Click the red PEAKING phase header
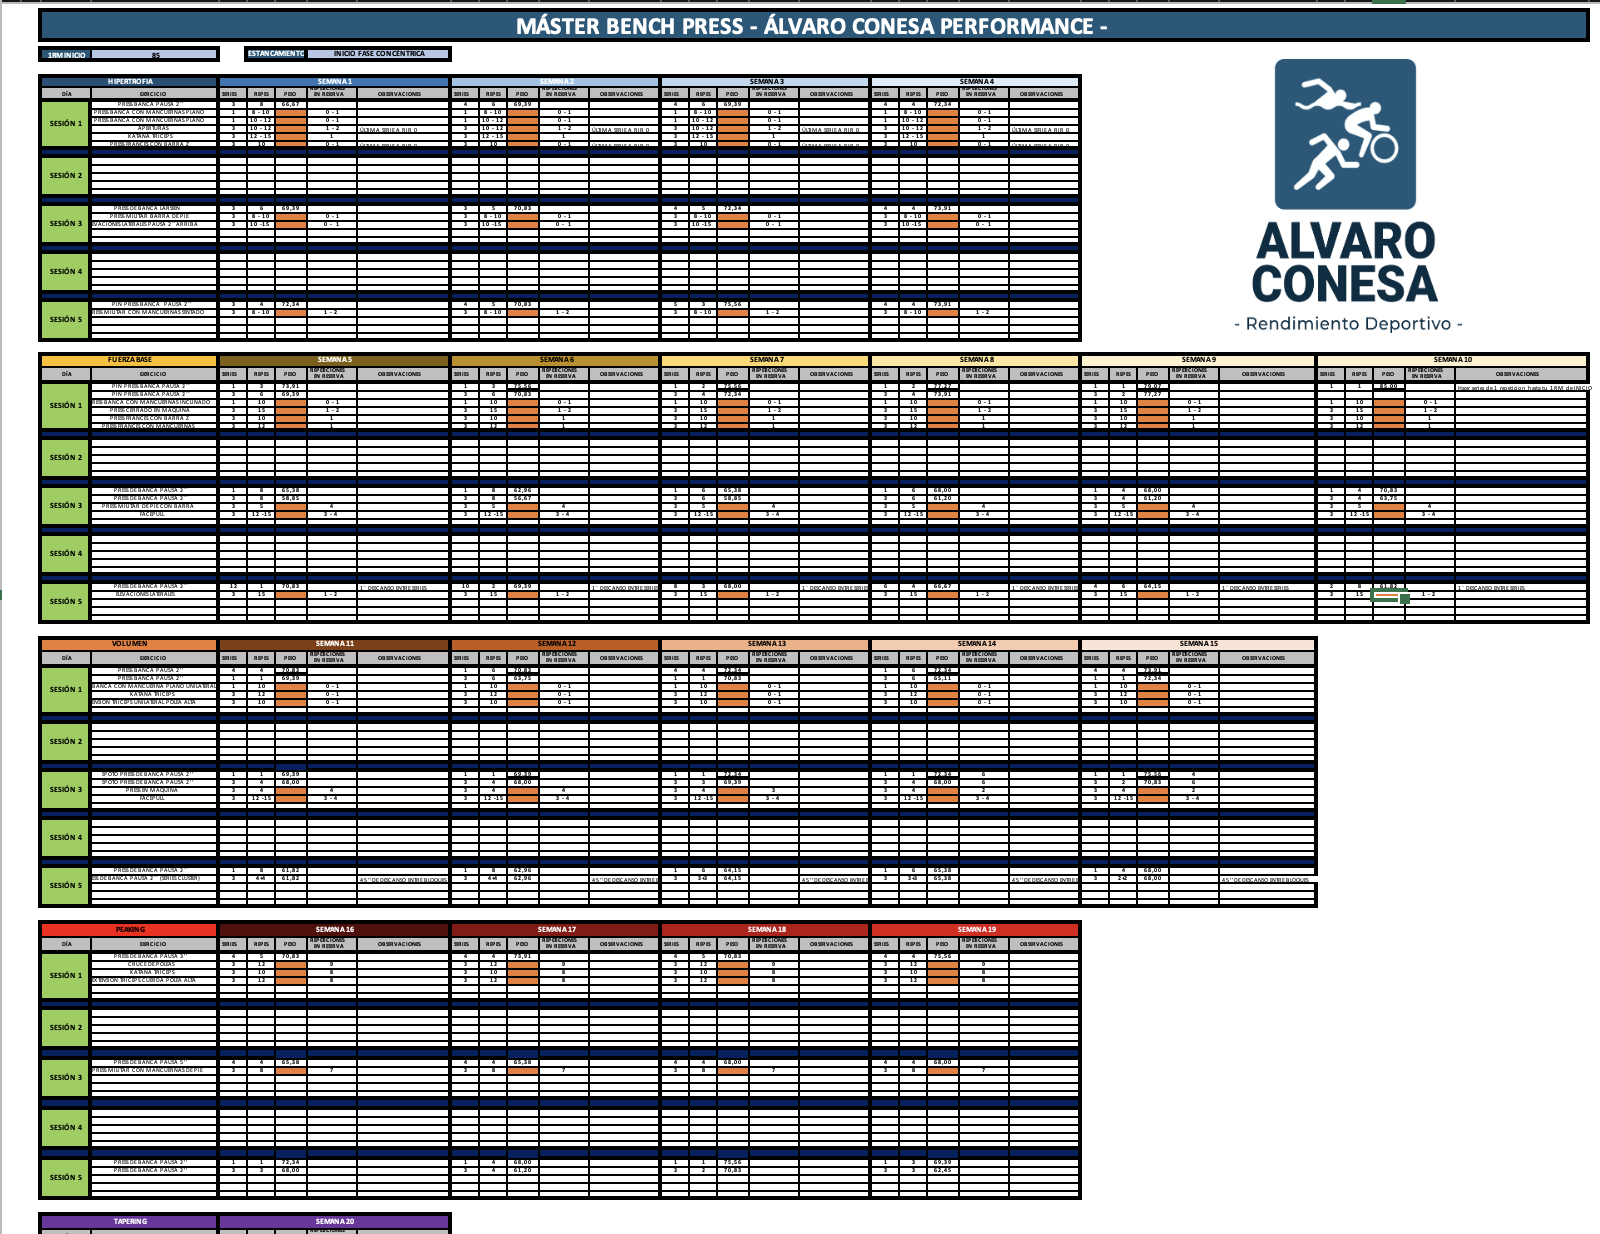The height and width of the screenshot is (1234, 1600). coord(130,930)
